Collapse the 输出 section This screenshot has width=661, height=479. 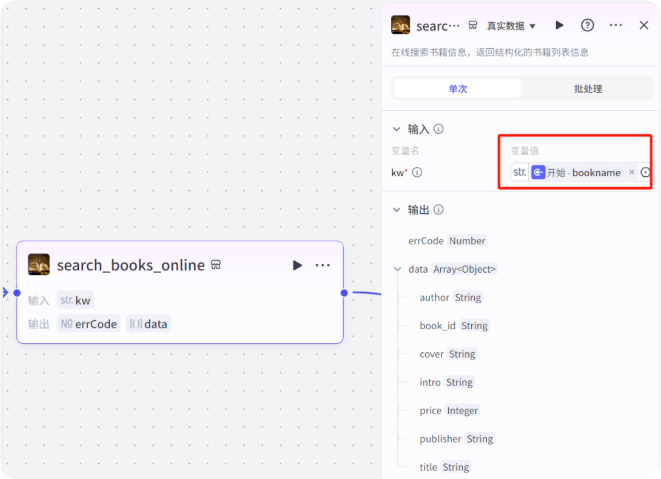(396, 210)
